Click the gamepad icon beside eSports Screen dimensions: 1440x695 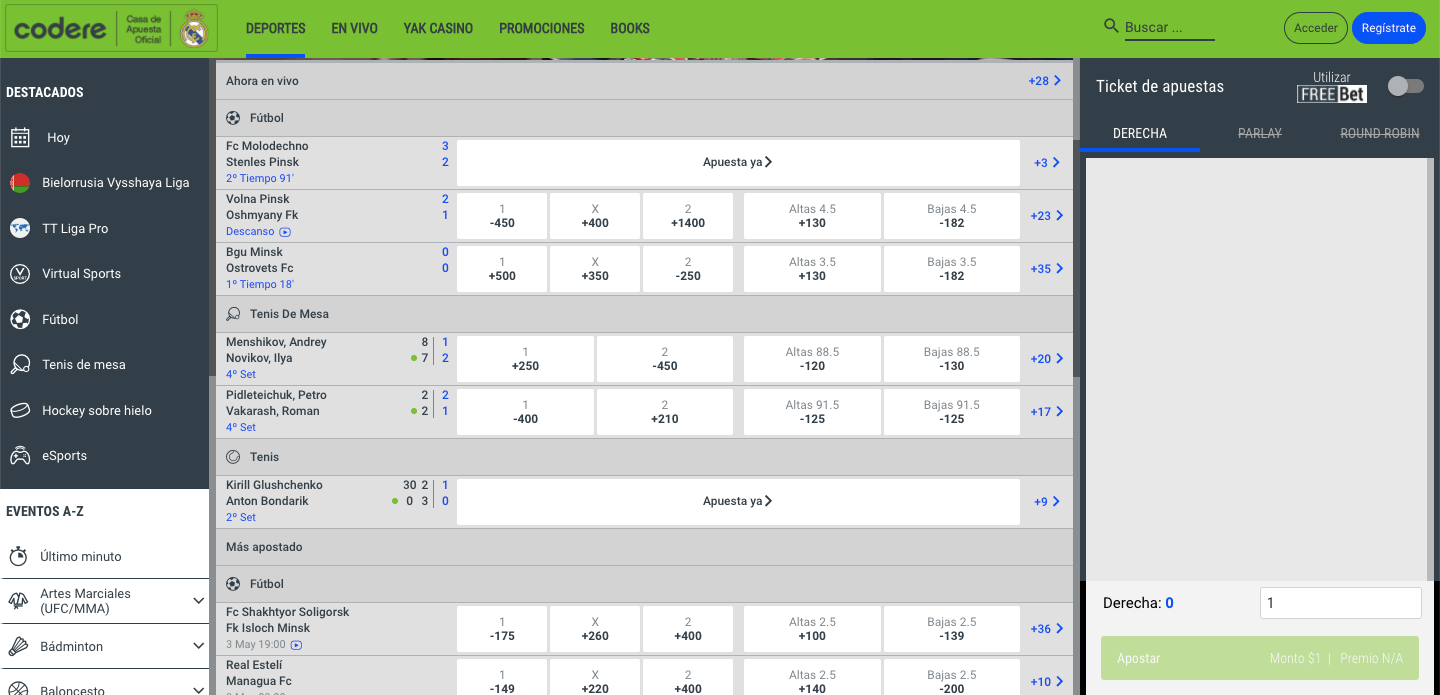coord(20,456)
